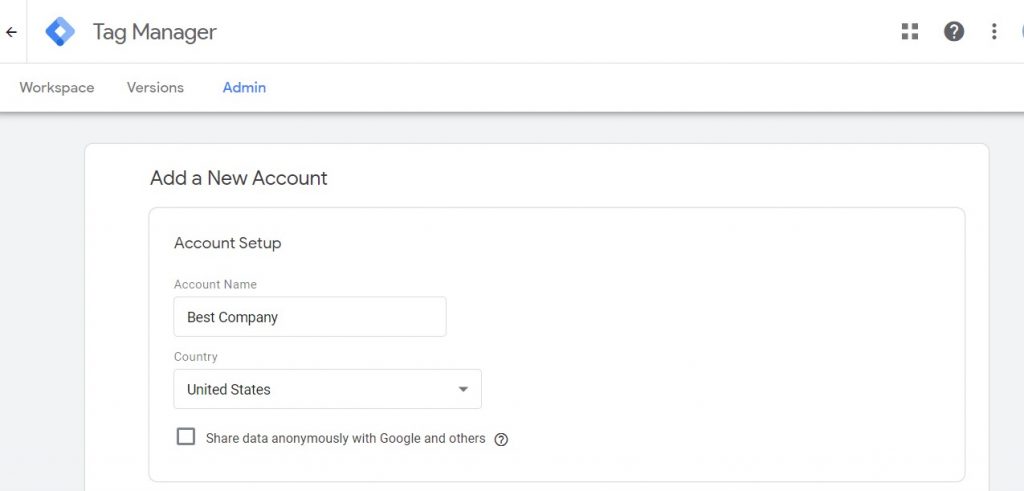Click the Account Name field label
The image size is (1024, 491).
pyautogui.click(x=215, y=285)
